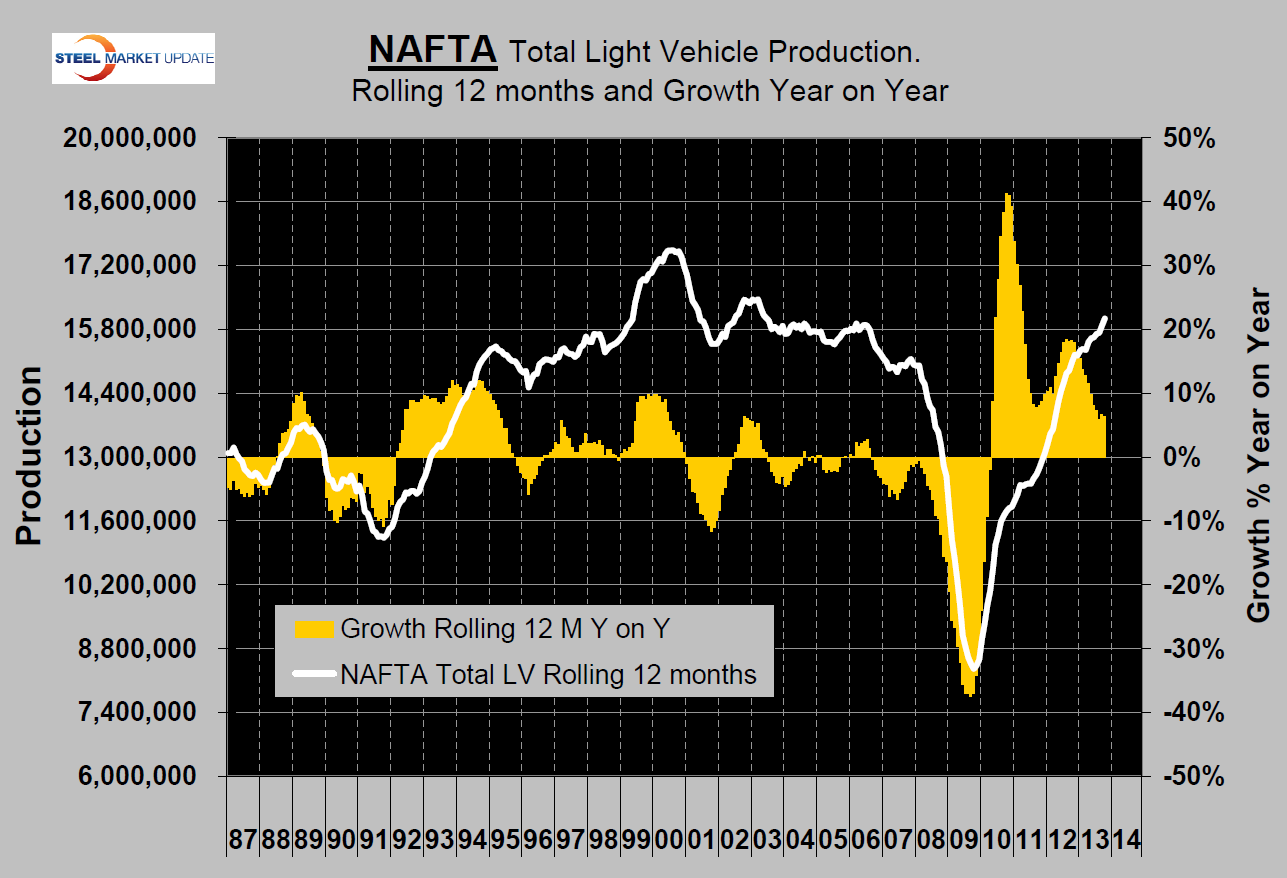Select year 87 on the time axis
1287x878 pixels.
(x=243, y=838)
